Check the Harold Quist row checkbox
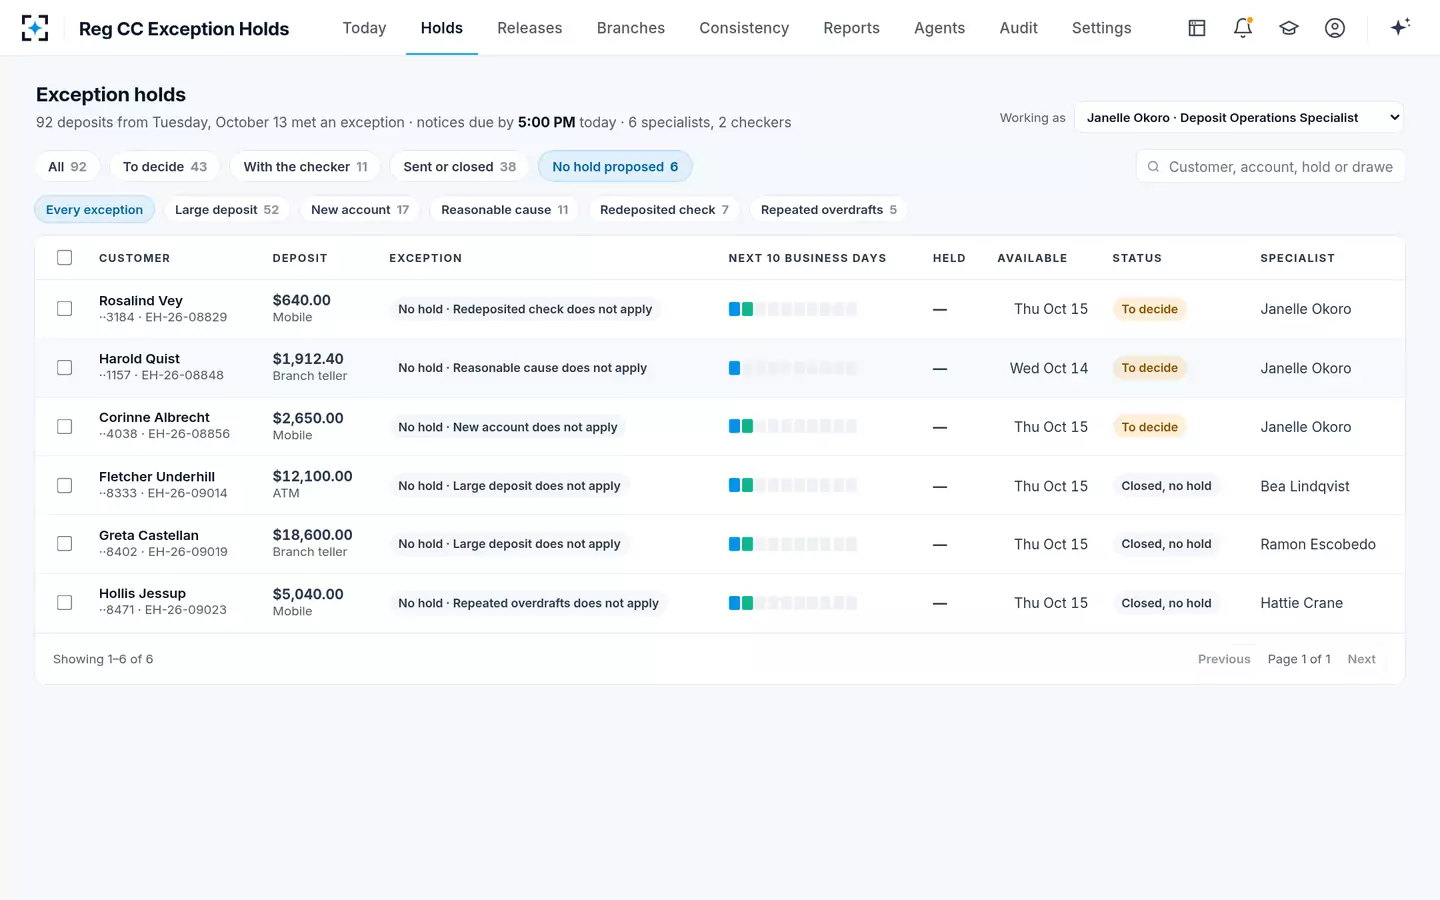1440x900 pixels. [x=65, y=368]
